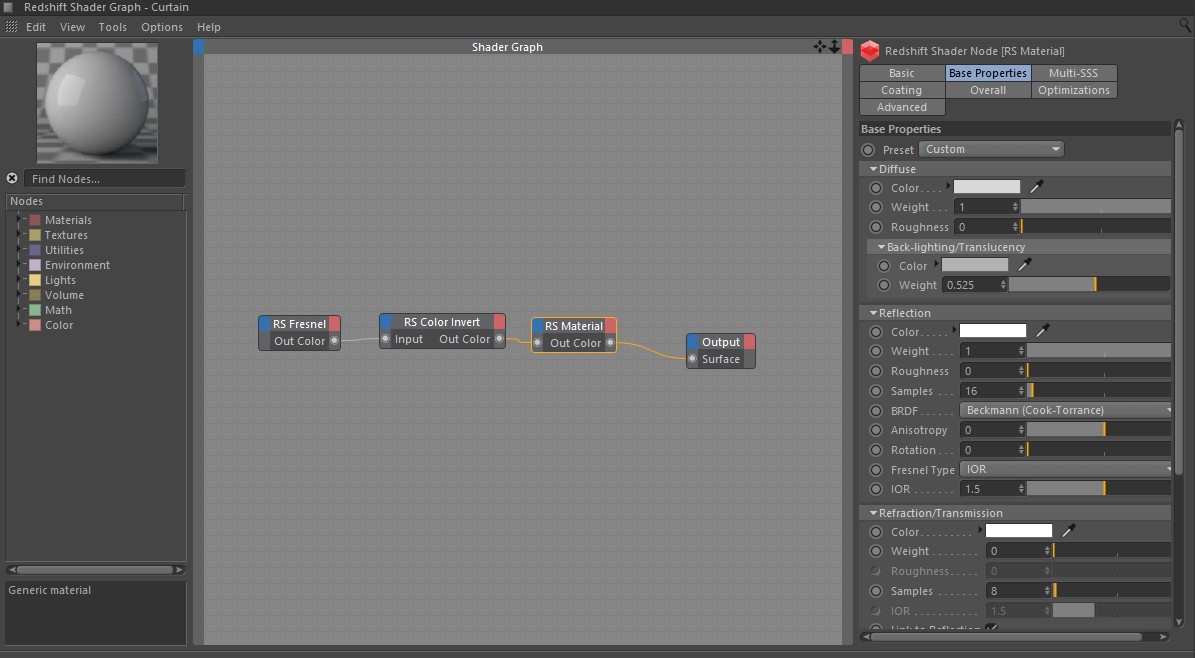Click the RS Color Invert Input port
The image size is (1195, 658).
(386, 339)
